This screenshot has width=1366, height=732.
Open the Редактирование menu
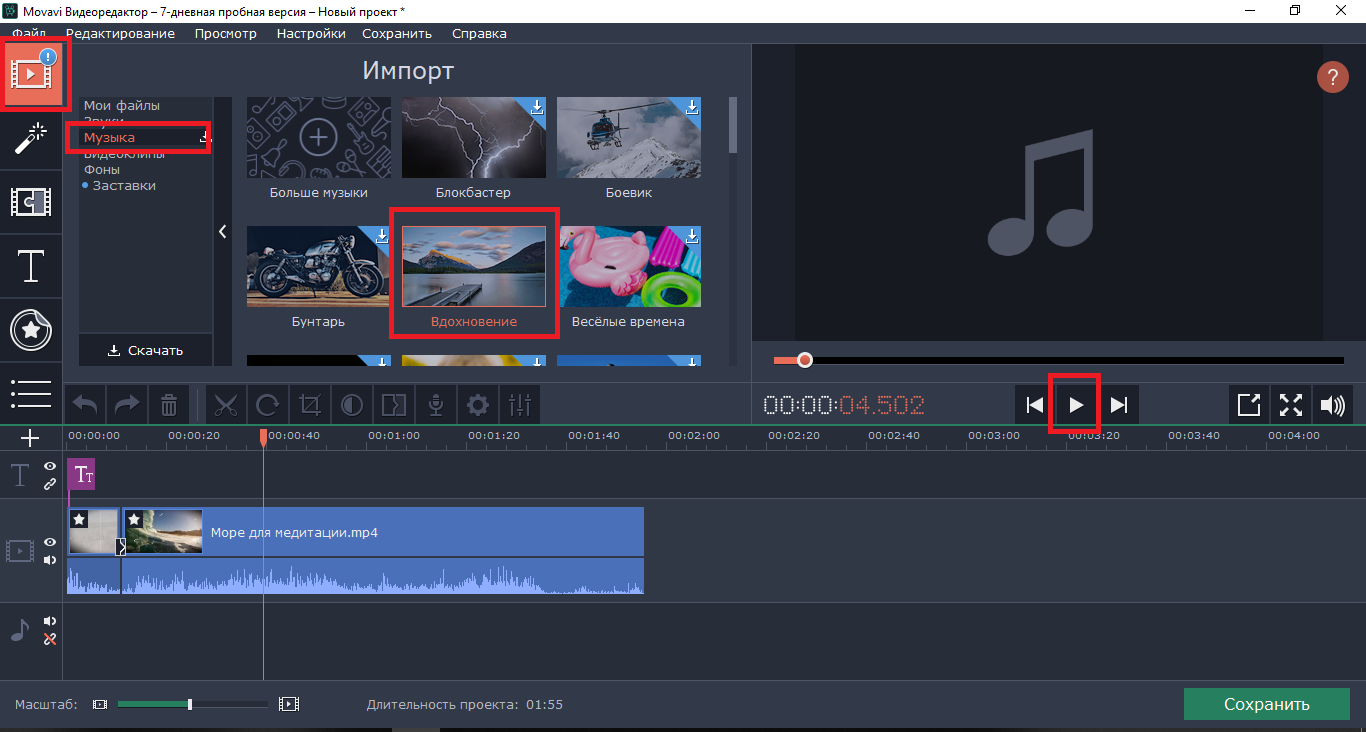[x=120, y=33]
